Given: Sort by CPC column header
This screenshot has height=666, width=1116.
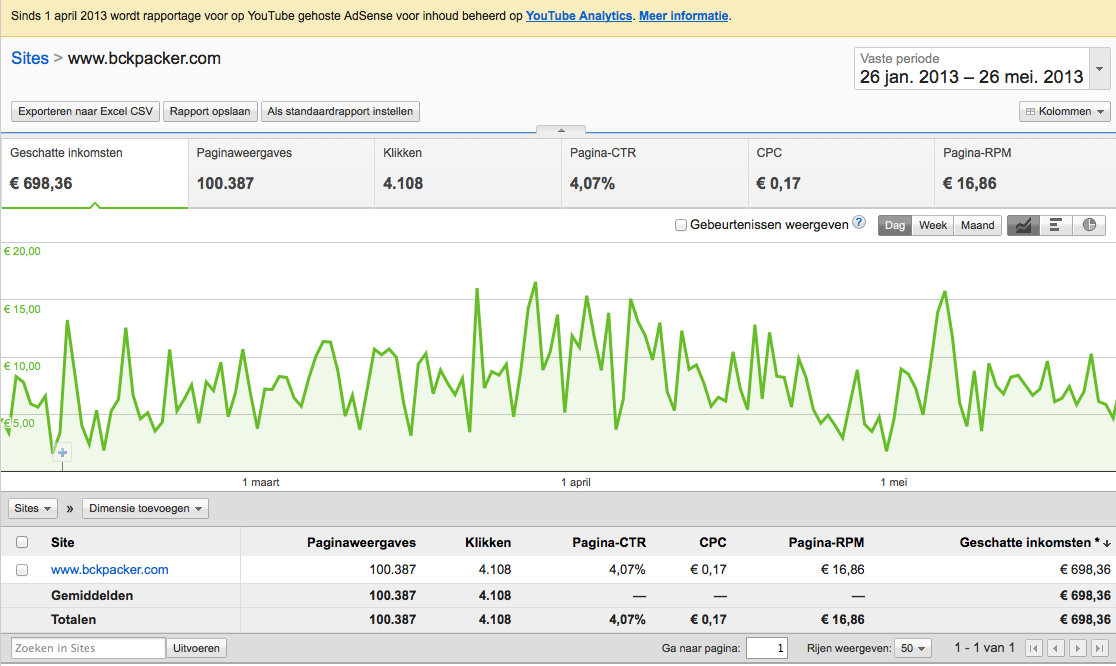Looking at the screenshot, I should point(712,543).
